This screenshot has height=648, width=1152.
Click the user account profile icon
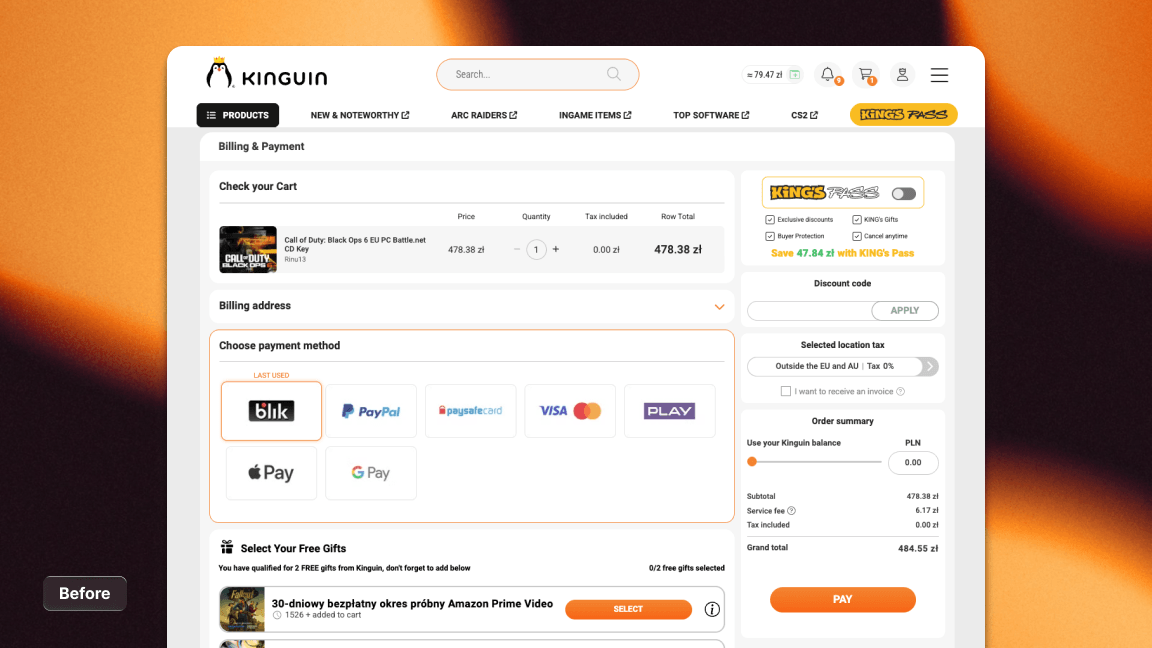[x=902, y=75]
